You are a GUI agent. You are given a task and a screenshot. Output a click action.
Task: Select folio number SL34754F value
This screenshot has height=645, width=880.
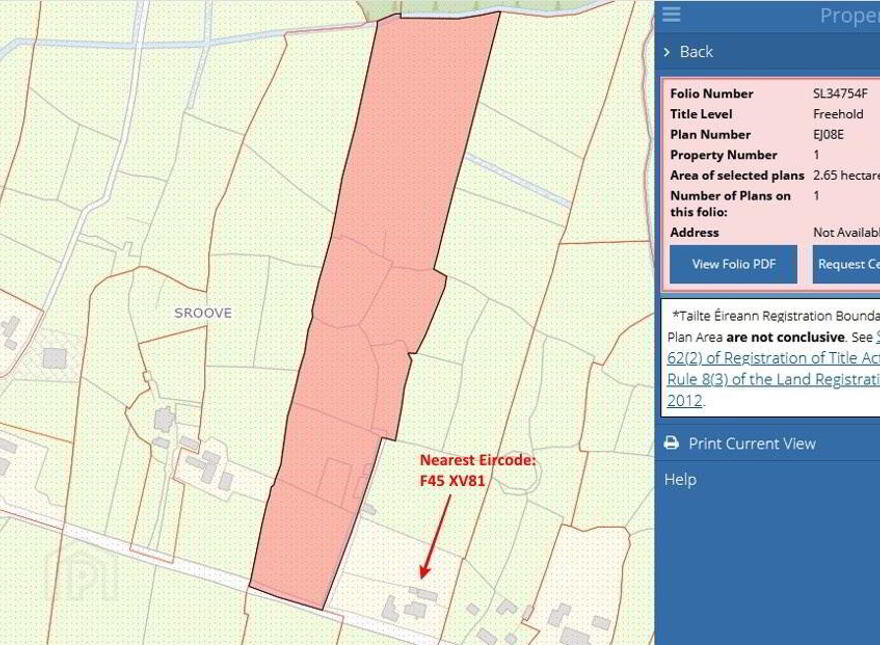pyautogui.click(x=840, y=94)
